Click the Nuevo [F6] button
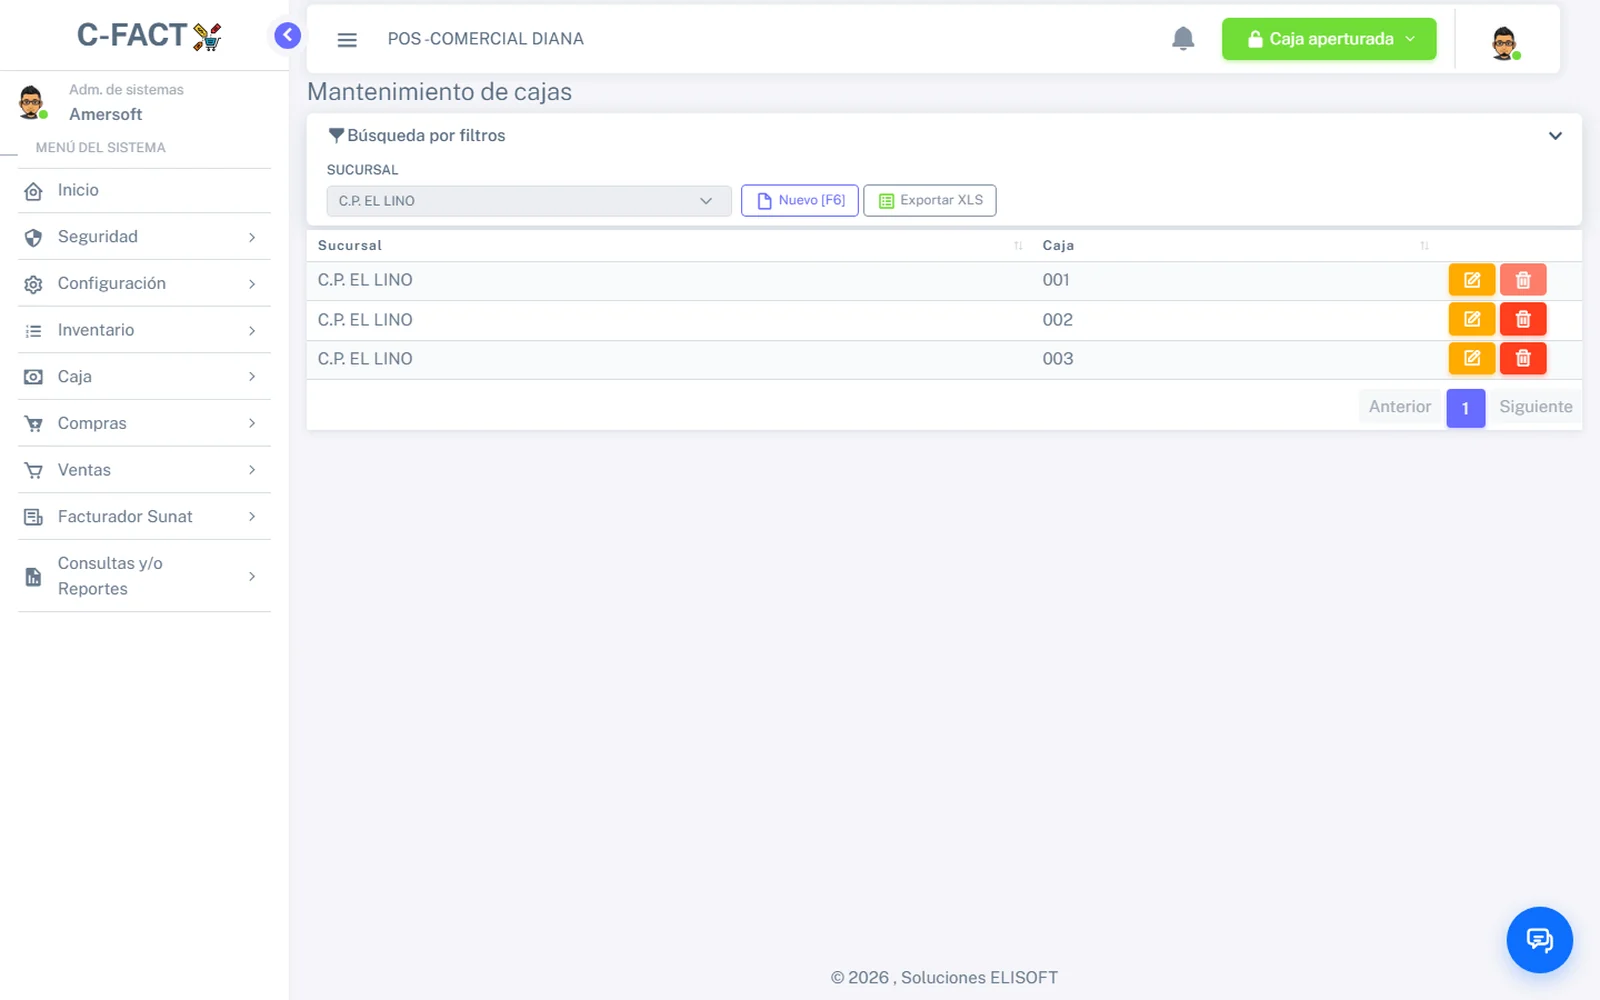Viewport: 1600px width, 1000px height. (x=799, y=200)
